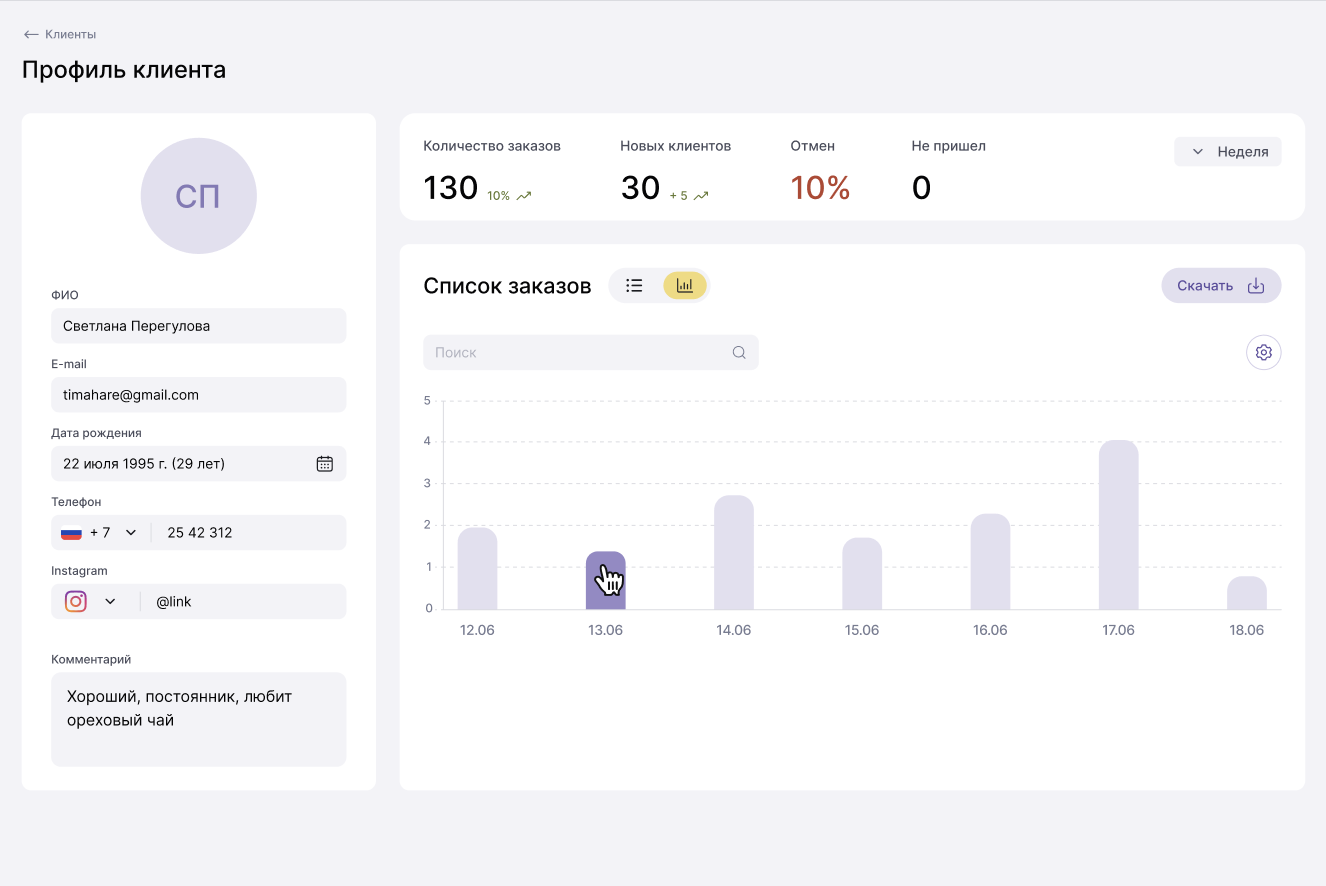Click the Количество заказов label
The height and width of the screenshot is (886, 1326).
pyautogui.click(x=492, y=146)
